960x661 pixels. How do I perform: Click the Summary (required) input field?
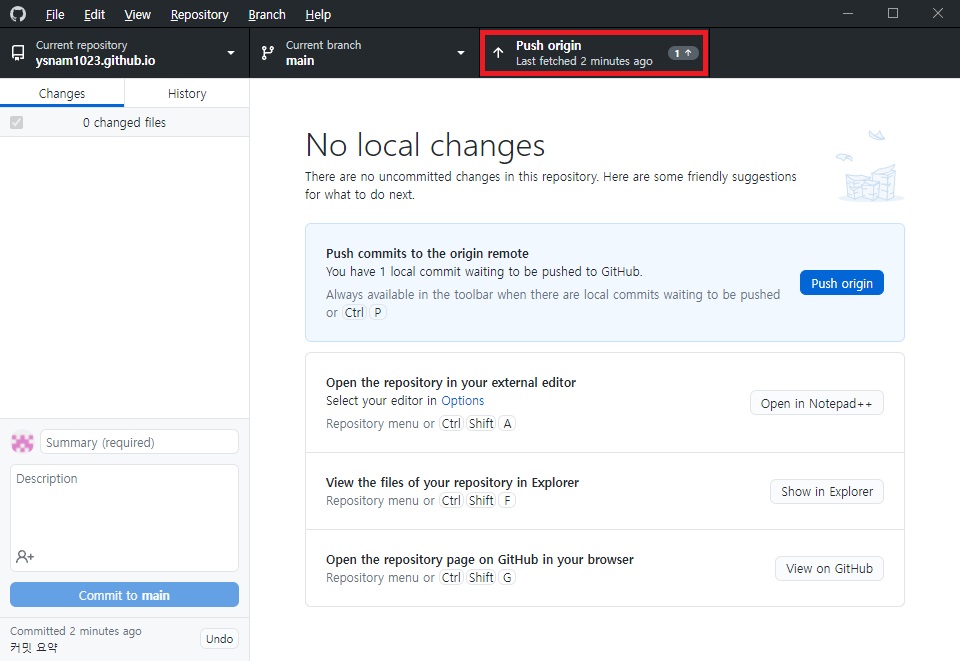pyautogui.click(x=139, y=442)
